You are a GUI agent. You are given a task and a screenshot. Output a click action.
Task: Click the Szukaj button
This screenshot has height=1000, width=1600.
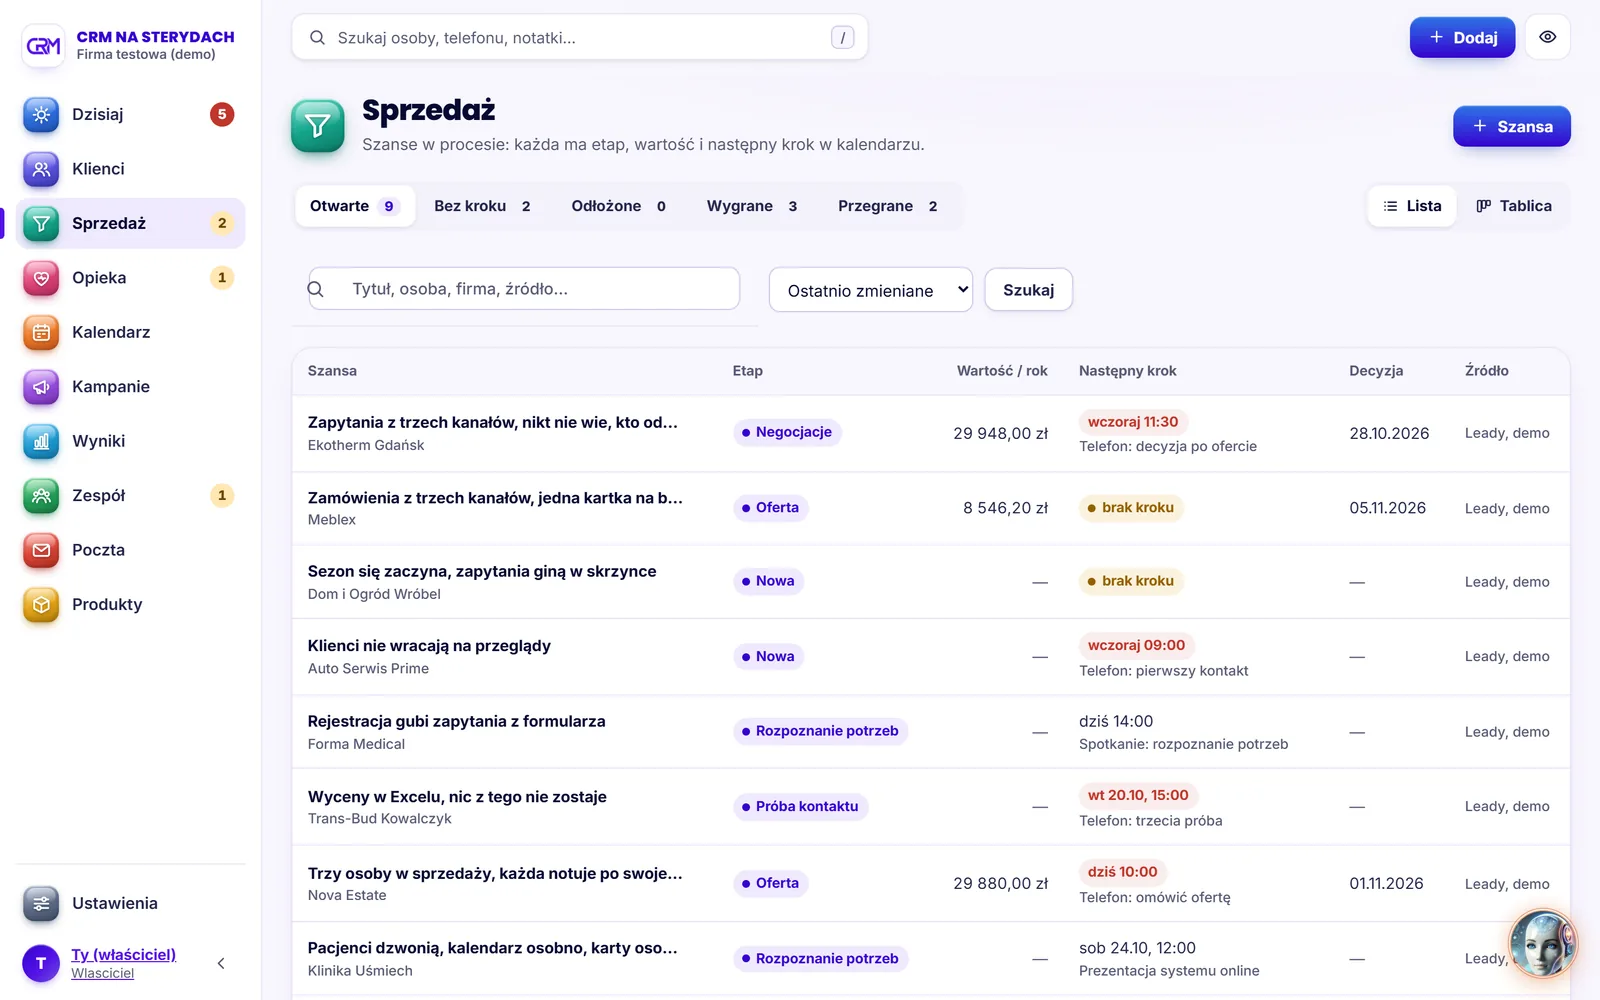1028,290
